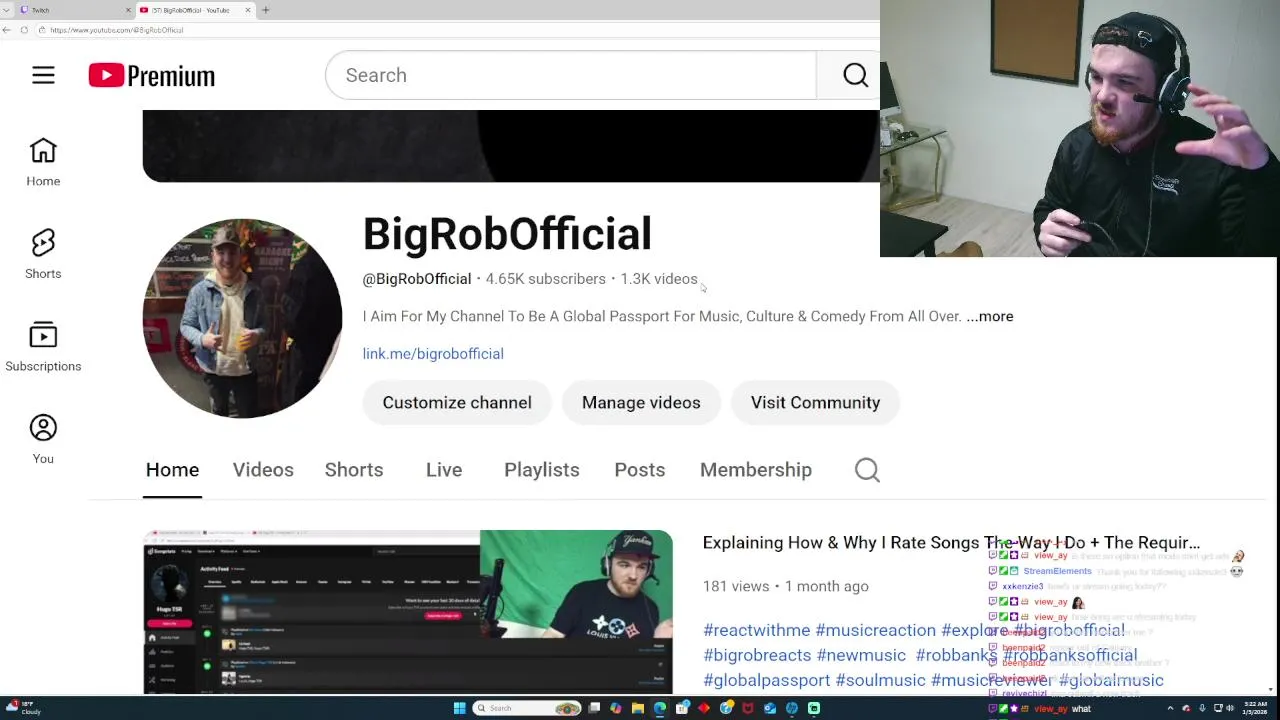Click the #newmusic hashtag
The width and height of the screenshot is (1280, 720).
(861, 655)
